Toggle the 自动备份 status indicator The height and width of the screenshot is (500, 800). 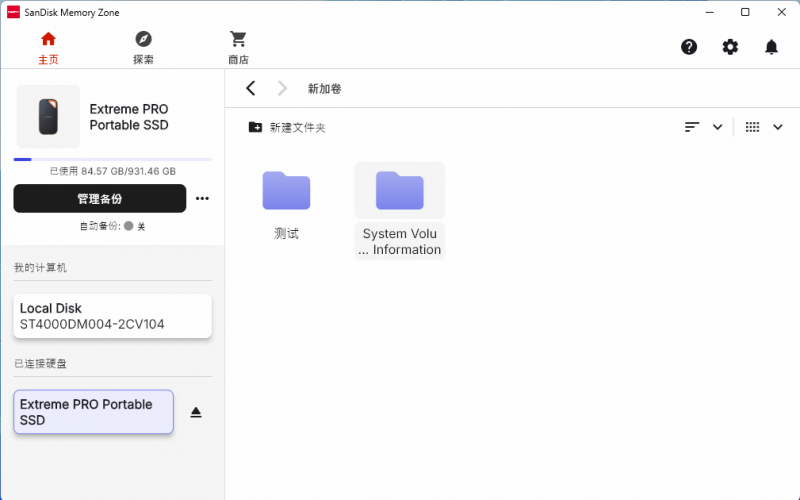(129, 226)
